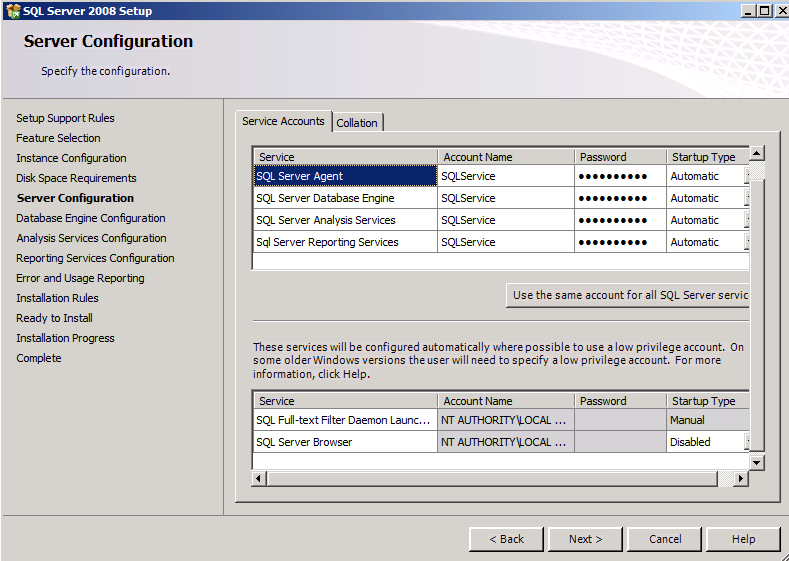789x561 pixels.
Task: Open startup type dropdown for SQL Server Browser
Action: click(747, 442)
